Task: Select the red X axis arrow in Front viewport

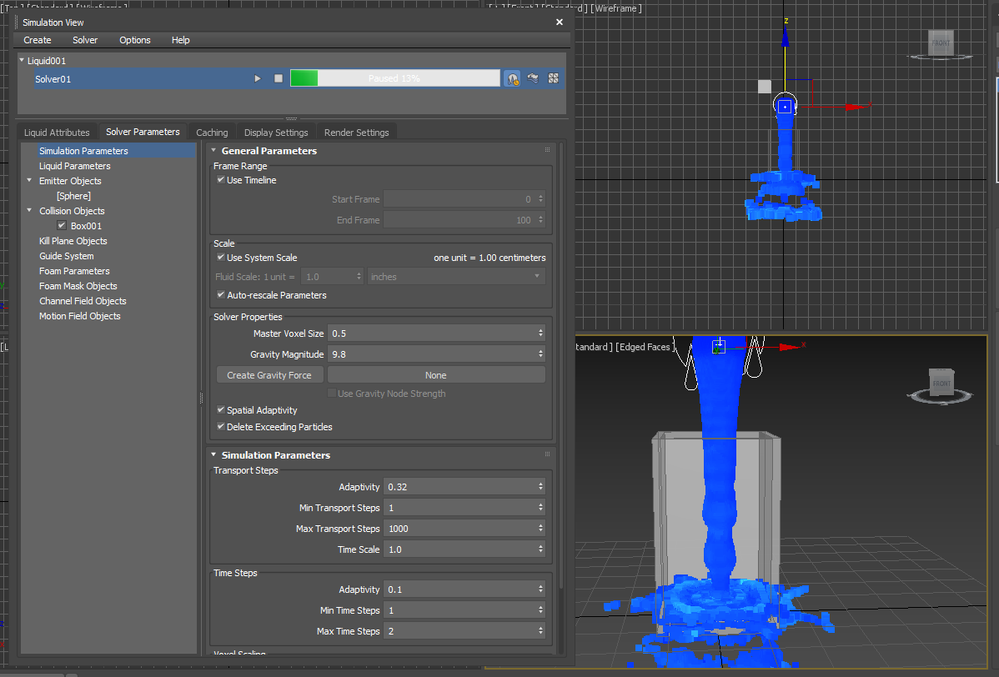Action: (x=857, y=106)
